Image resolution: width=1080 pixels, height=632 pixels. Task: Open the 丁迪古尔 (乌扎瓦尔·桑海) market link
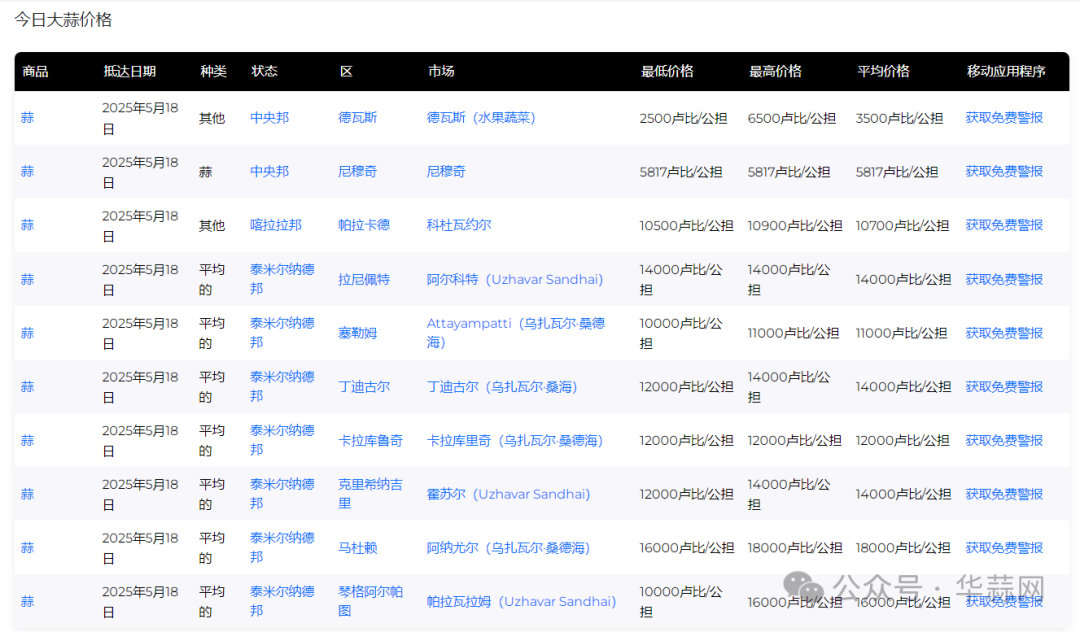[x=501, y=387]
